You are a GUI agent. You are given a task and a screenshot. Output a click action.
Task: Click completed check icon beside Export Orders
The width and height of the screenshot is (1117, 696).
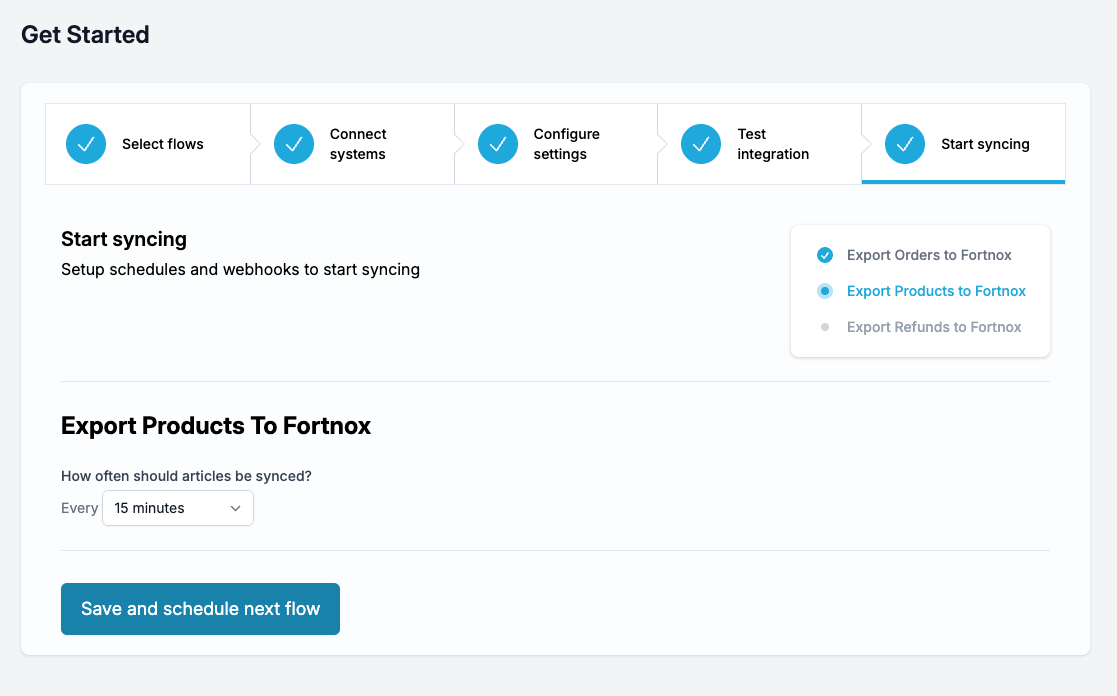(825, 255)
